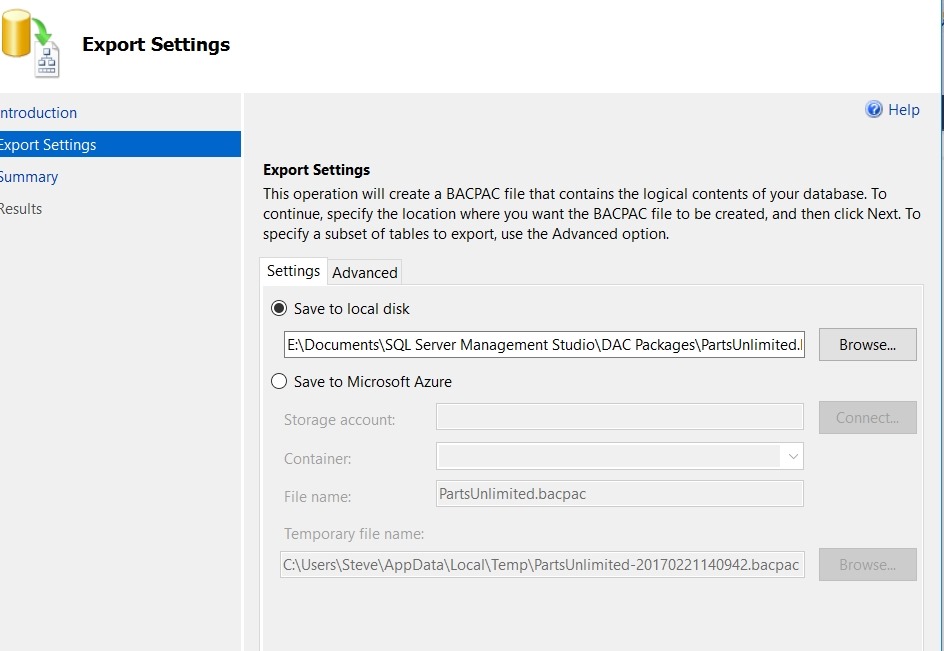This screenshot has height=651, width=944.
Task: Select Export Settings in the left navigation
Action: [x=48, y=145]
